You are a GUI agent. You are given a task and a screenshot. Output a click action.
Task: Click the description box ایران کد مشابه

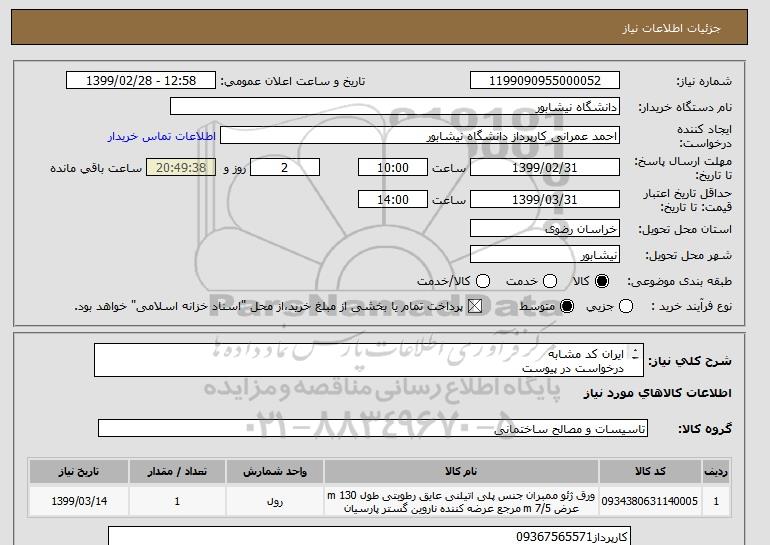point(369,360)
